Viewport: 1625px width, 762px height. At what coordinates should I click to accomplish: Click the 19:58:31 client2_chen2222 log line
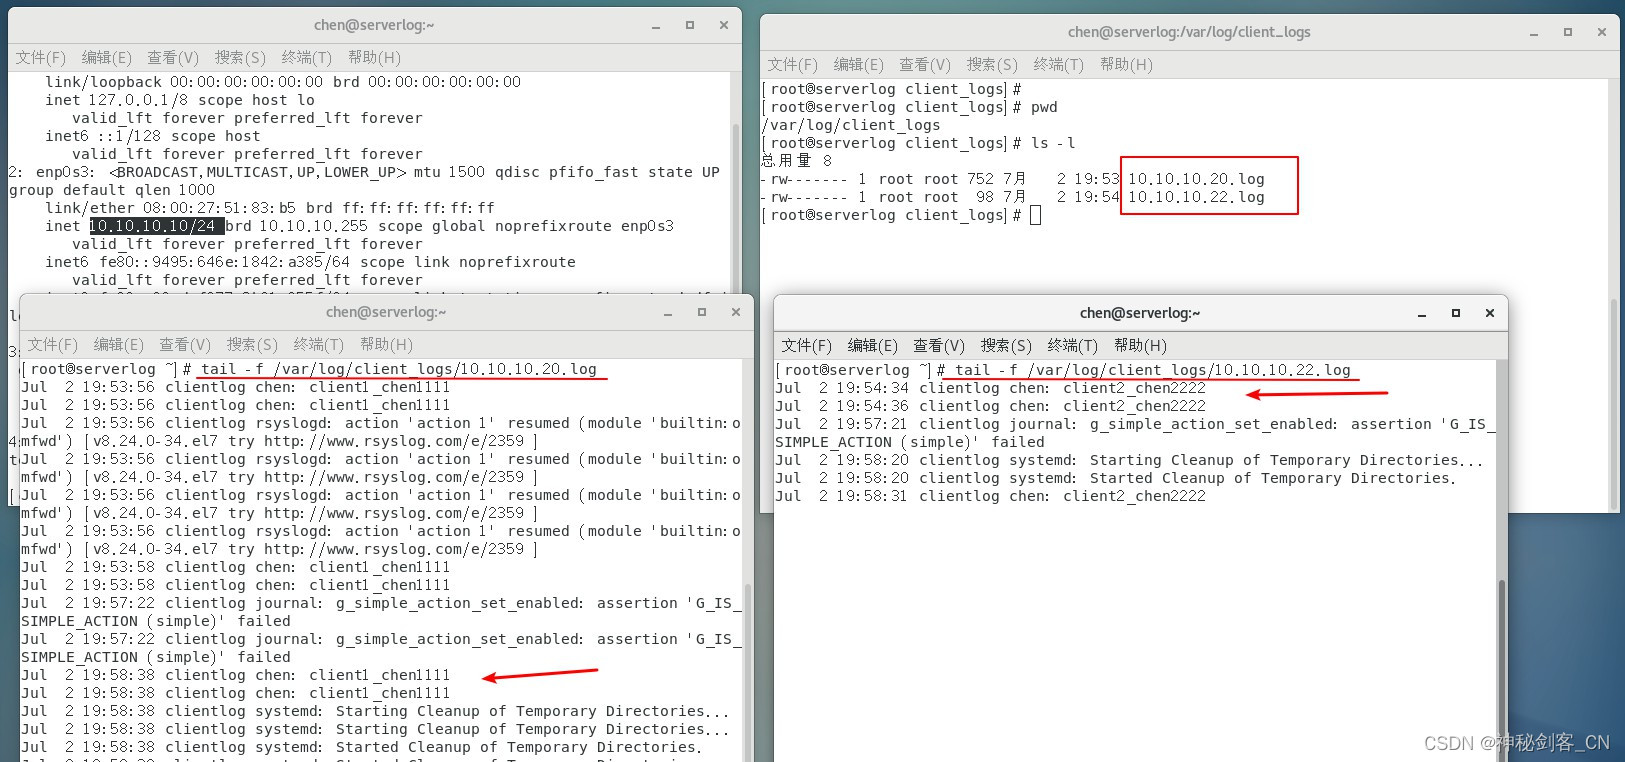pos(990,496)
